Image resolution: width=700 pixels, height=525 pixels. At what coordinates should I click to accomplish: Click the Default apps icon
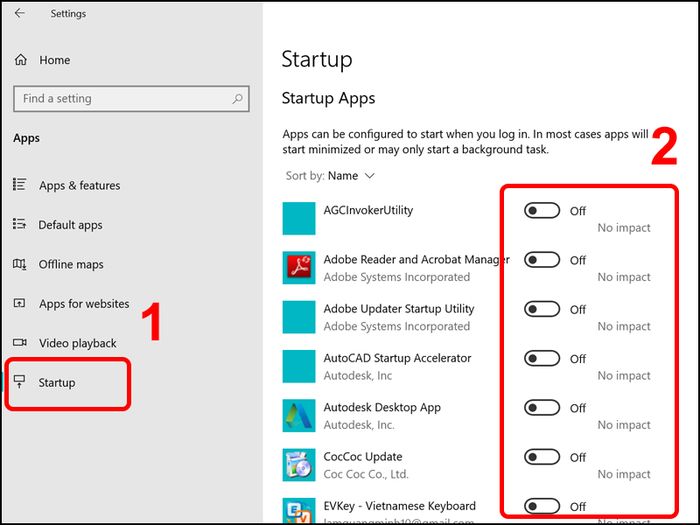(x=20, y=224)
